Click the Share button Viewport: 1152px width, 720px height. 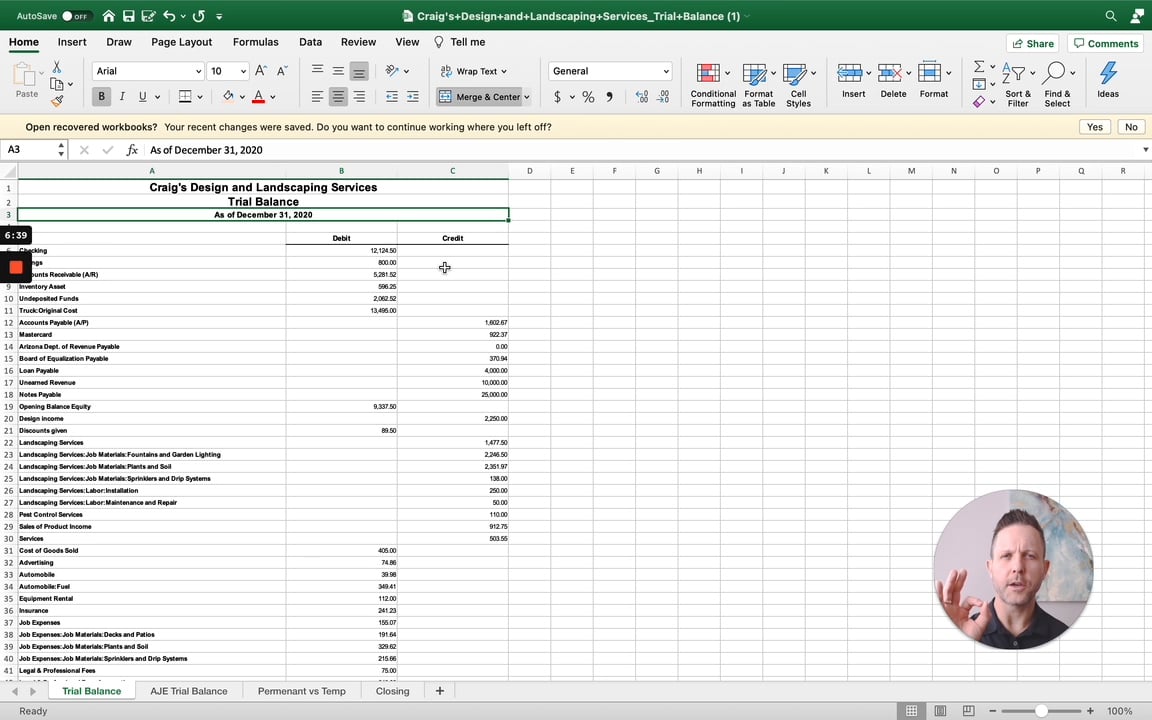coord(1033,43)
